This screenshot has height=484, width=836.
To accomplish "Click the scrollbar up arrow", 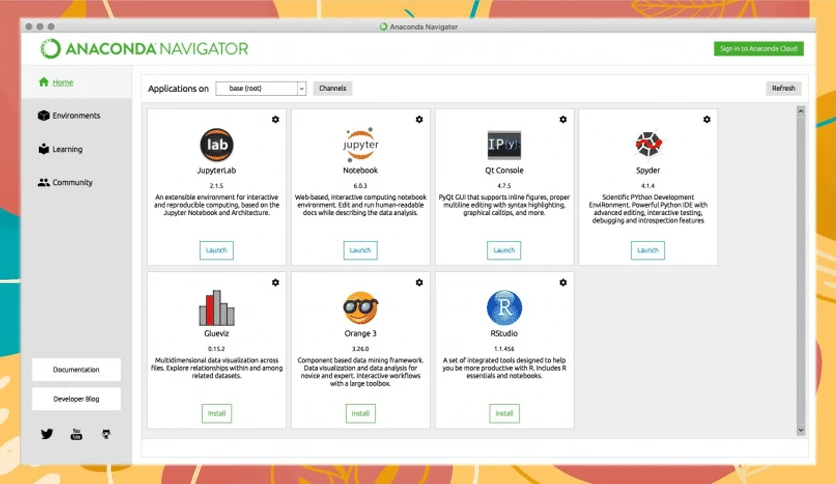I will point(800,111).
